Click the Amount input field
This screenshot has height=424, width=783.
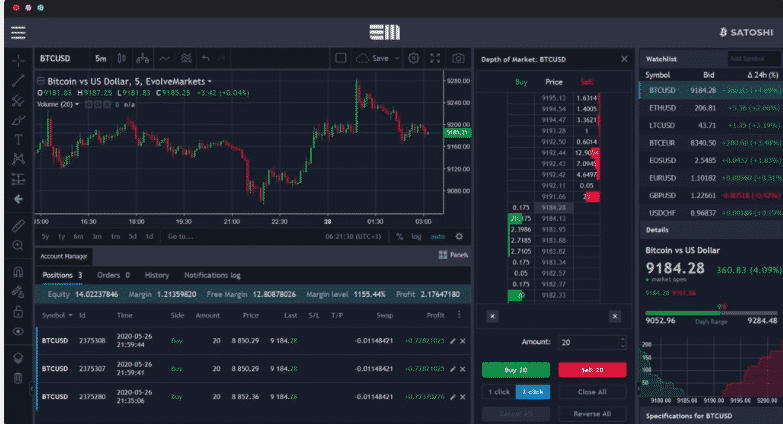(x=586, y=343)
